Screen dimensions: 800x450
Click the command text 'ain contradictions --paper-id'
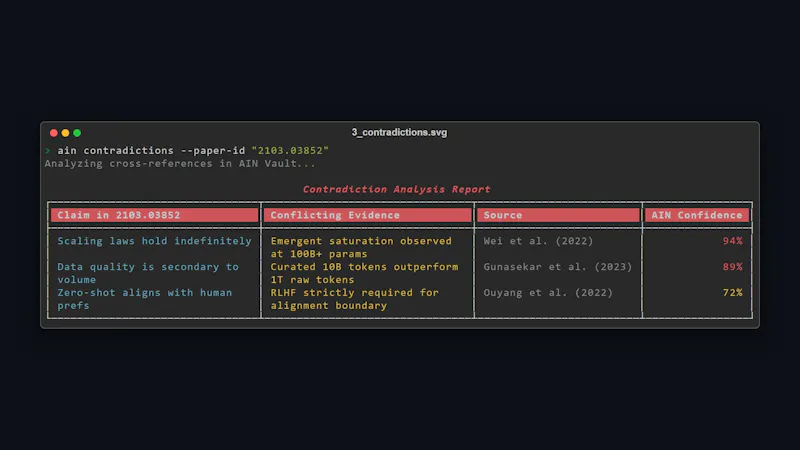151,151
